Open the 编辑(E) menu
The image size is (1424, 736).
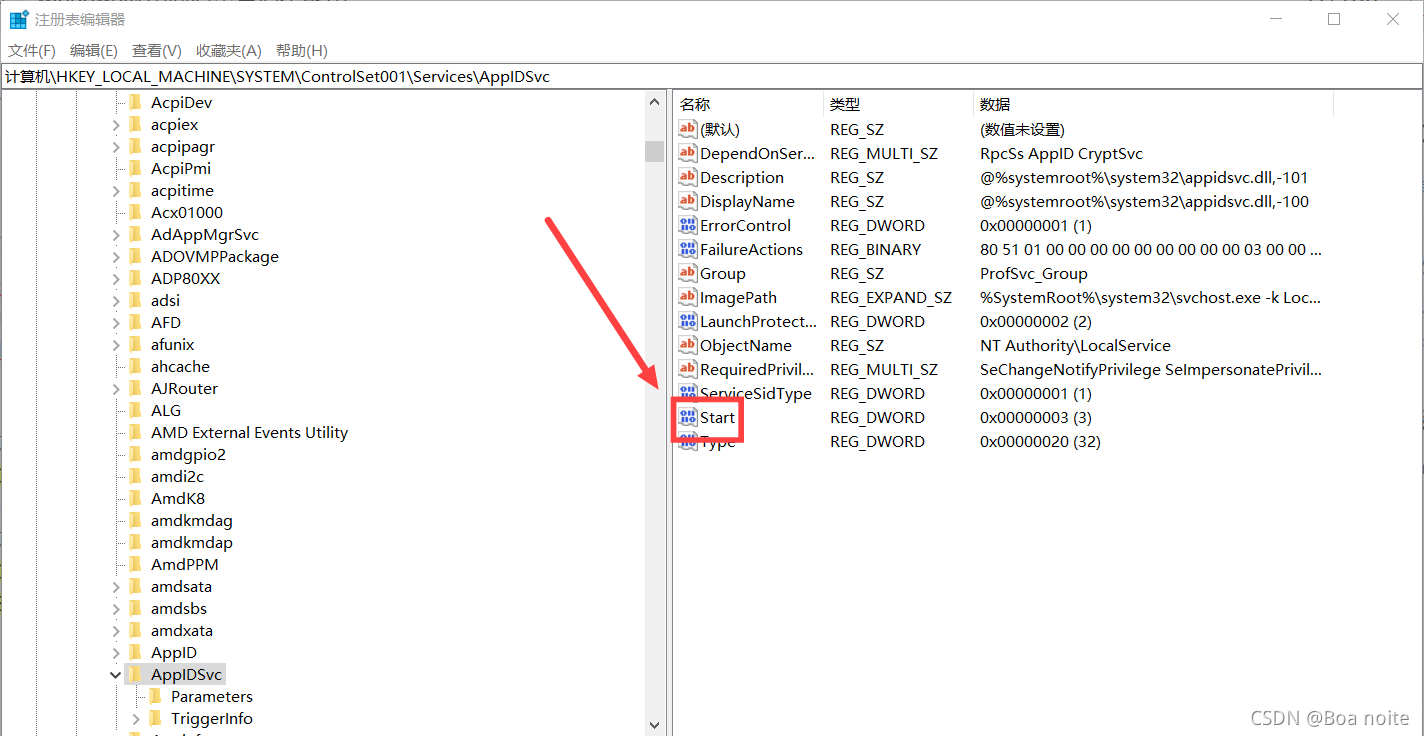click(x=94, y=50)
